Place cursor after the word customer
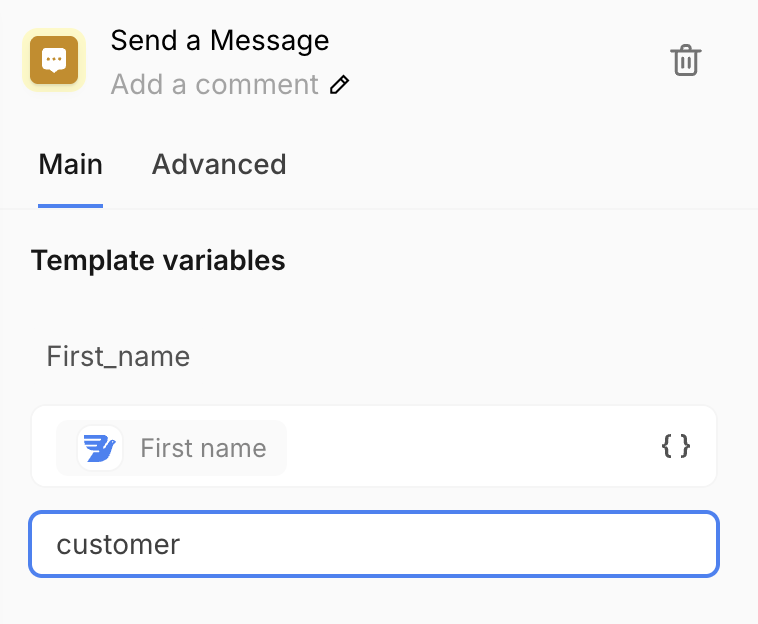Viewport: 758px width, 624px height. pyautogui.click(x=182, y=545)
